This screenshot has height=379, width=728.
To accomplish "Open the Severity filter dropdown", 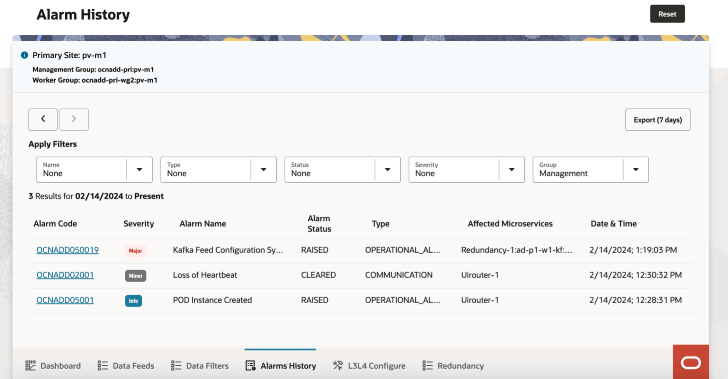I will [x=466, y=170].
